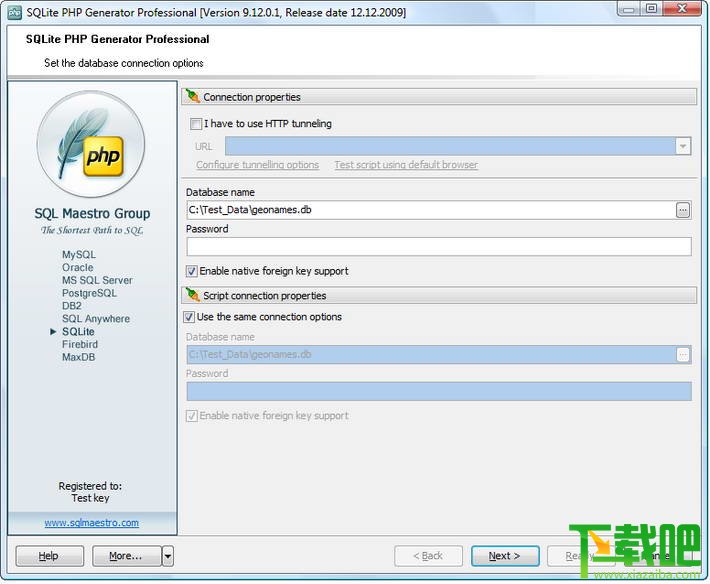
Task: Select MaxDB in the product list
Action: [78, 357]
